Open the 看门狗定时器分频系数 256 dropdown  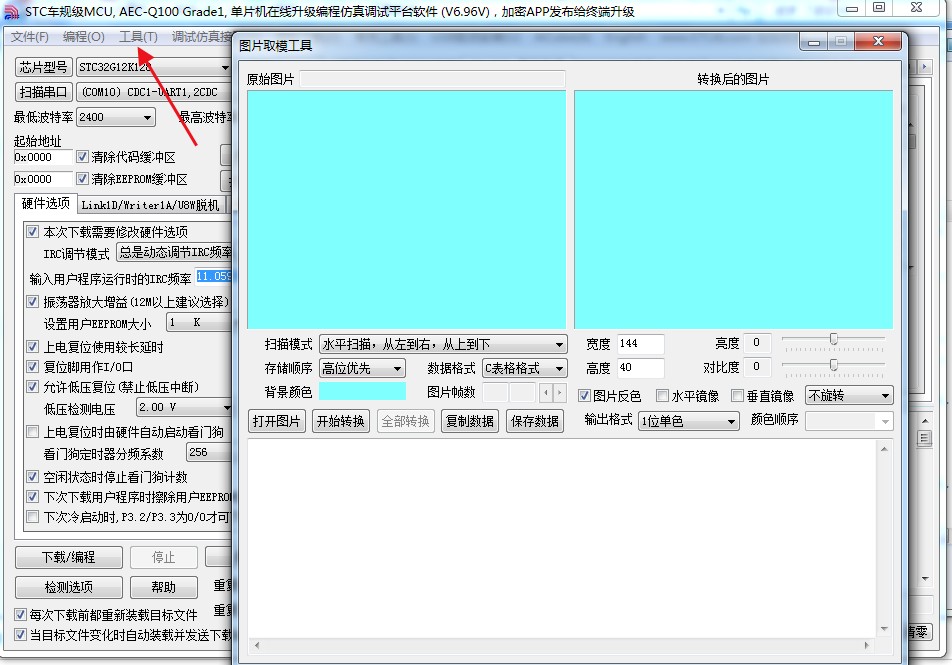[209, 452]
